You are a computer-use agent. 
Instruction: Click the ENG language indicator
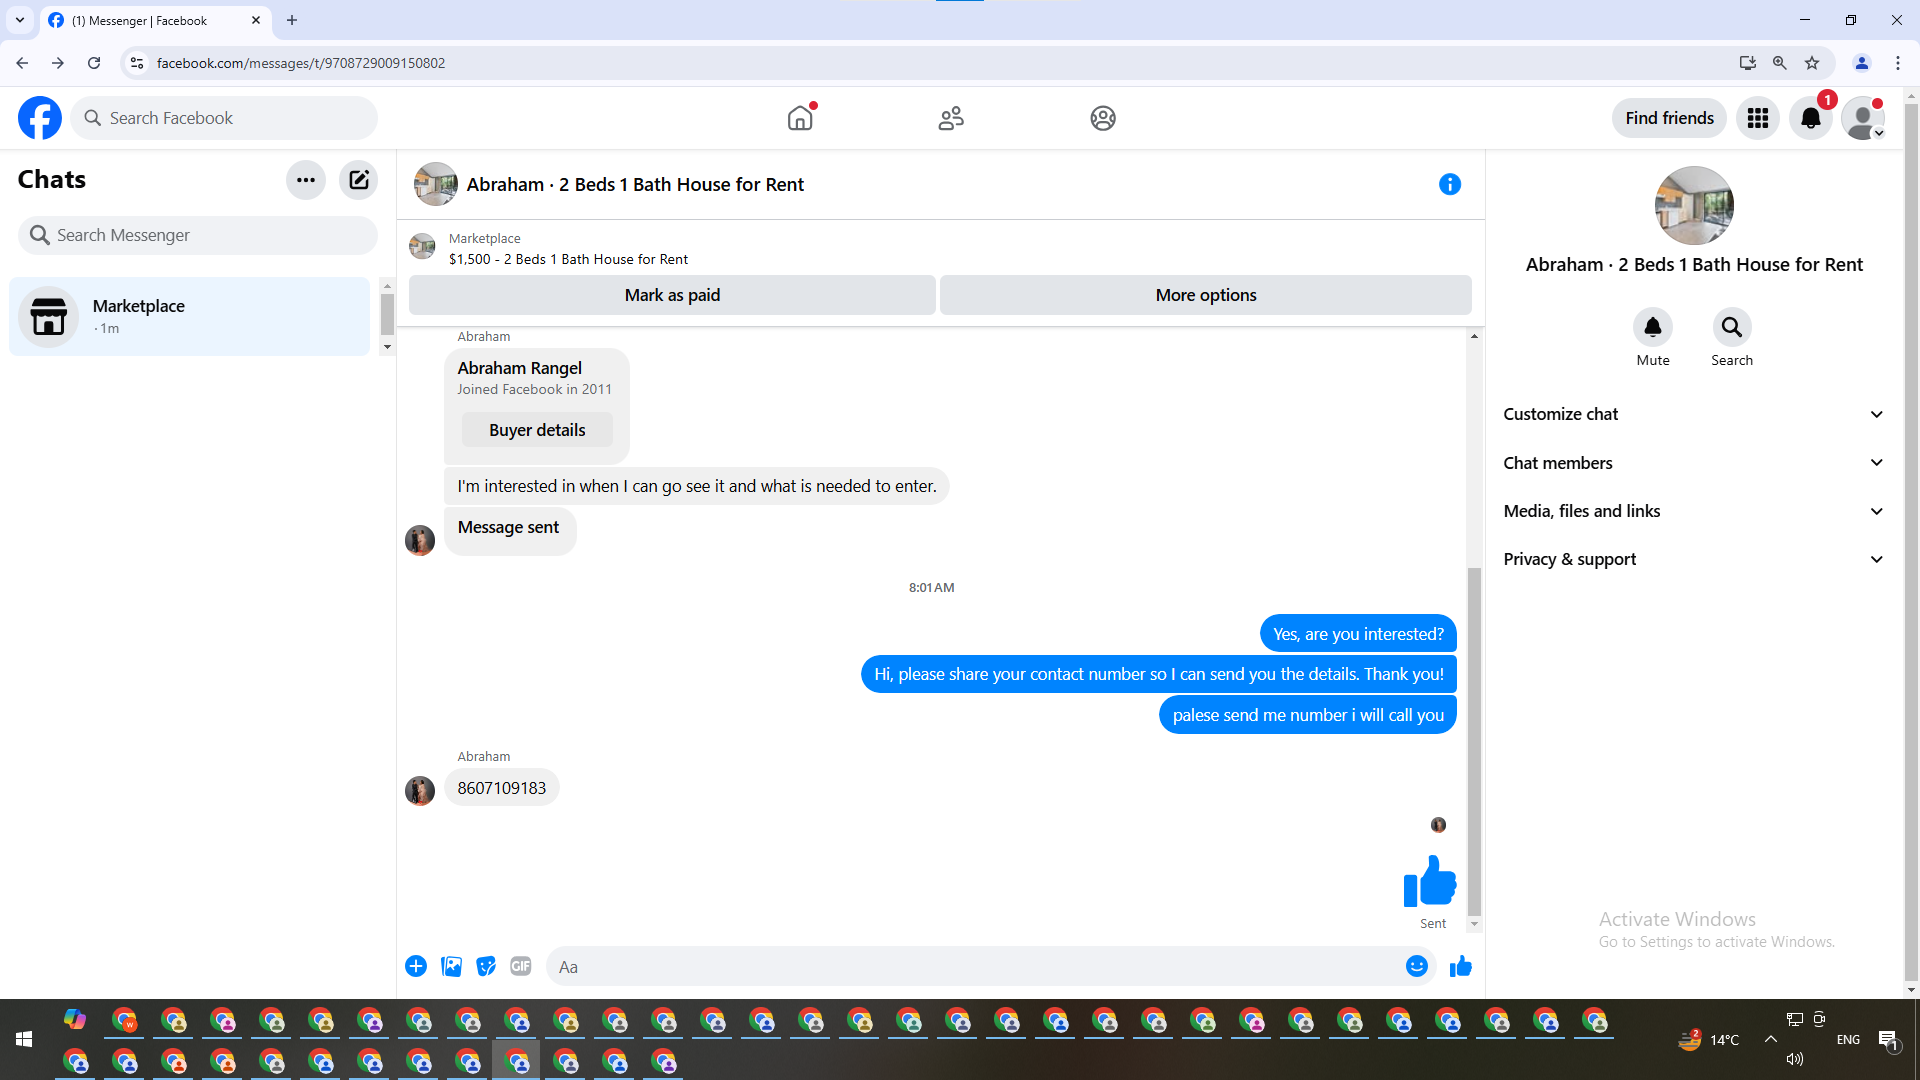point(1848,1040)
